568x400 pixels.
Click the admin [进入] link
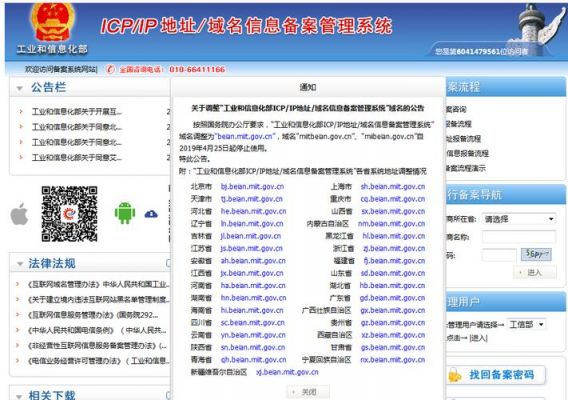click(479, 338)
